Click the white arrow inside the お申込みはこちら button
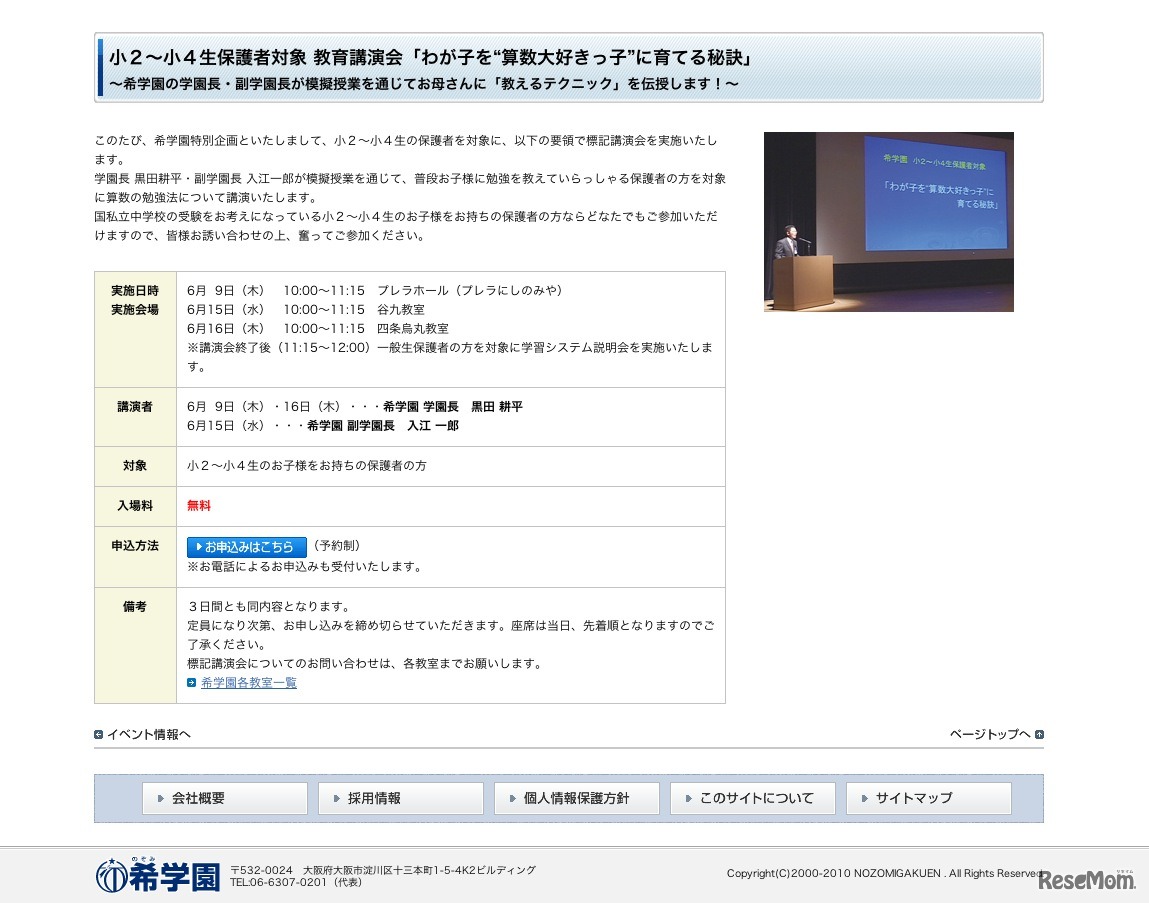Image resolution: width=1149 pixels, height=903 pixels. pos(197,547)
